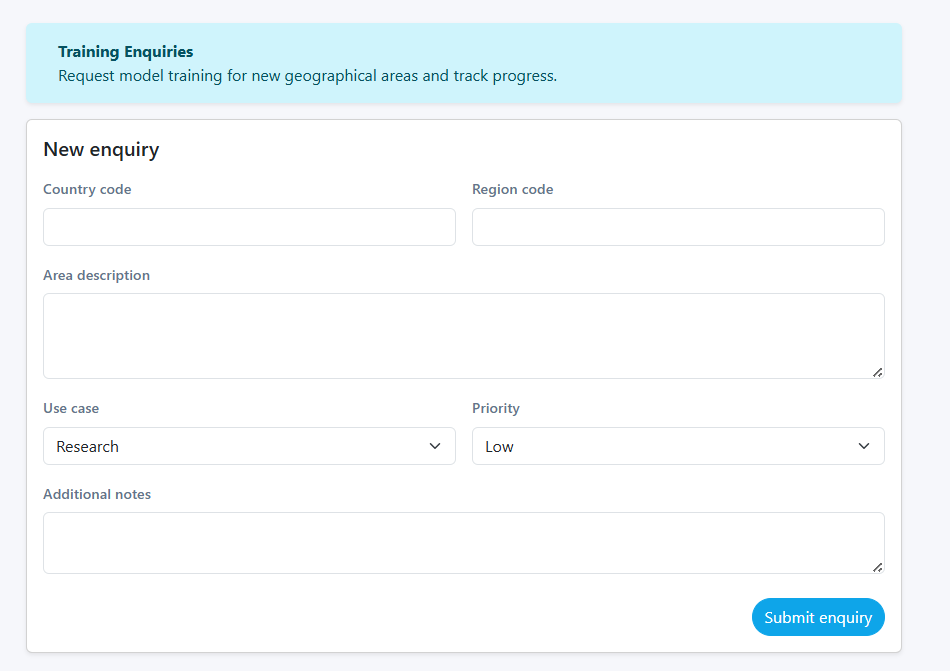Viewport: 950px width, 671px height.
Task: Click the Country code input field
Action: click(x=249, y=227)
